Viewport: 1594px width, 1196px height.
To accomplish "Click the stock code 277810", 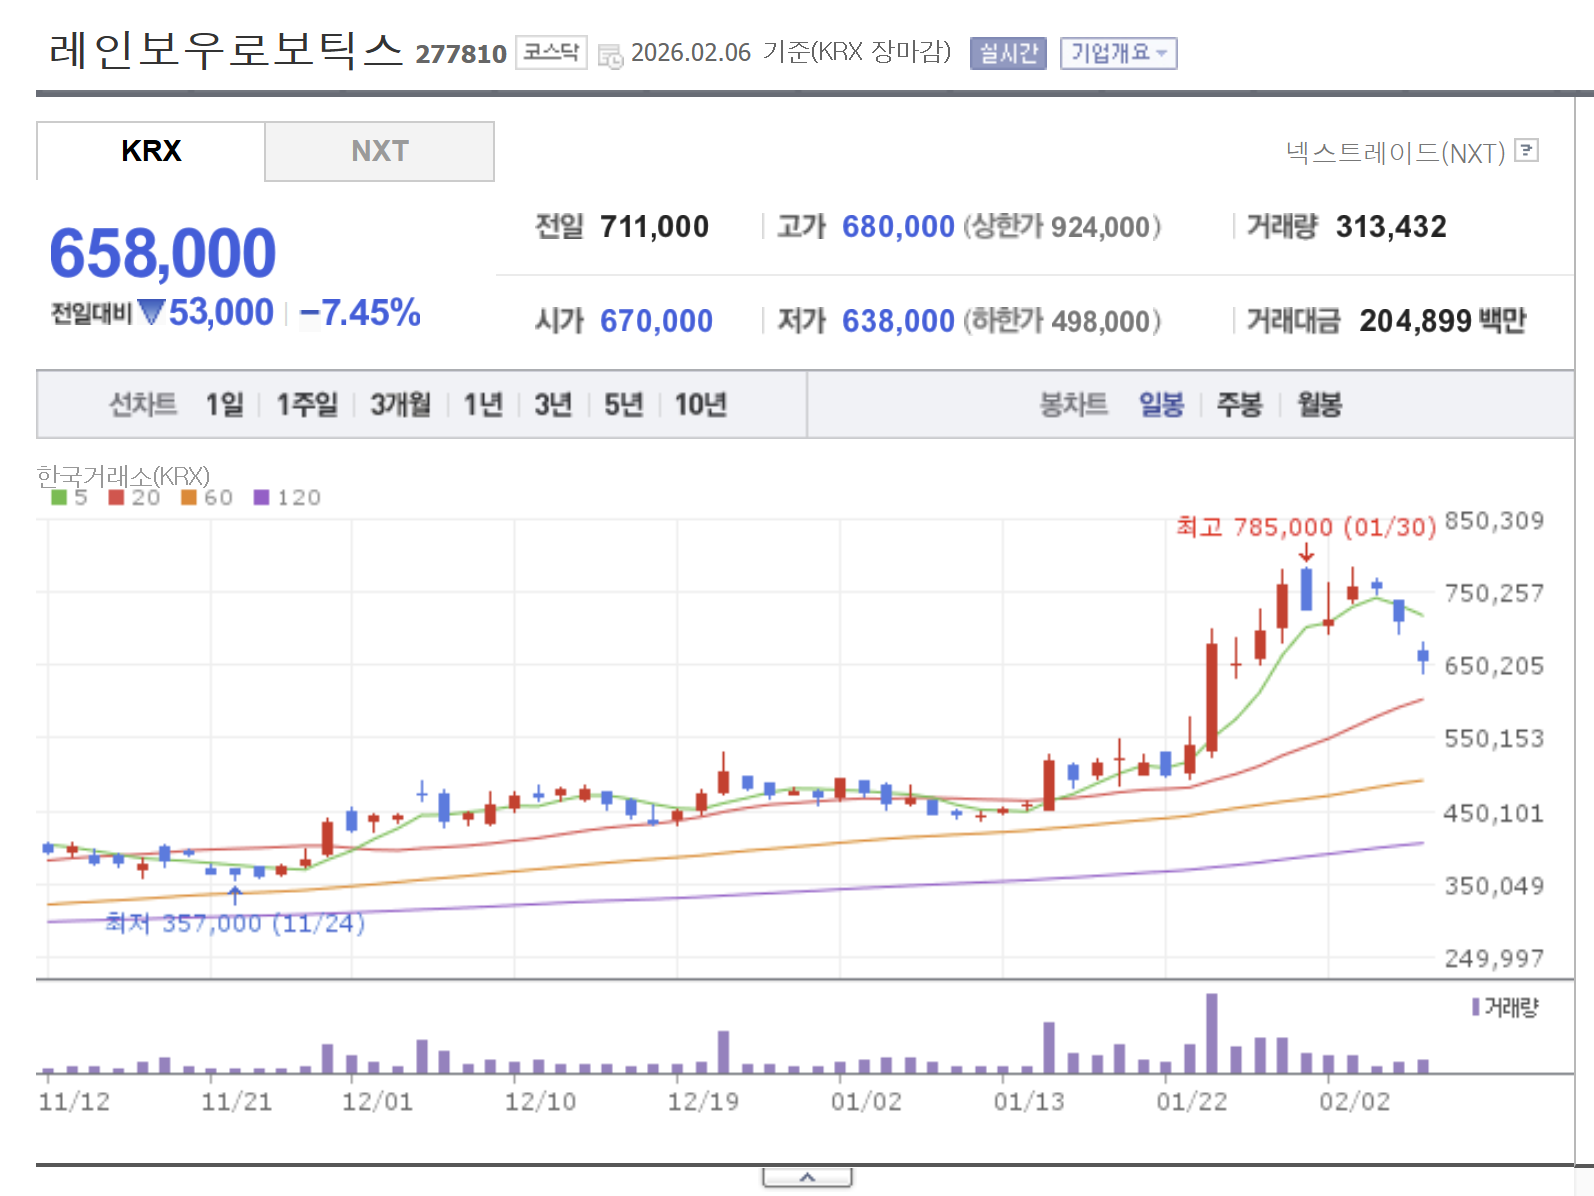I will click(x=461, y=54).
